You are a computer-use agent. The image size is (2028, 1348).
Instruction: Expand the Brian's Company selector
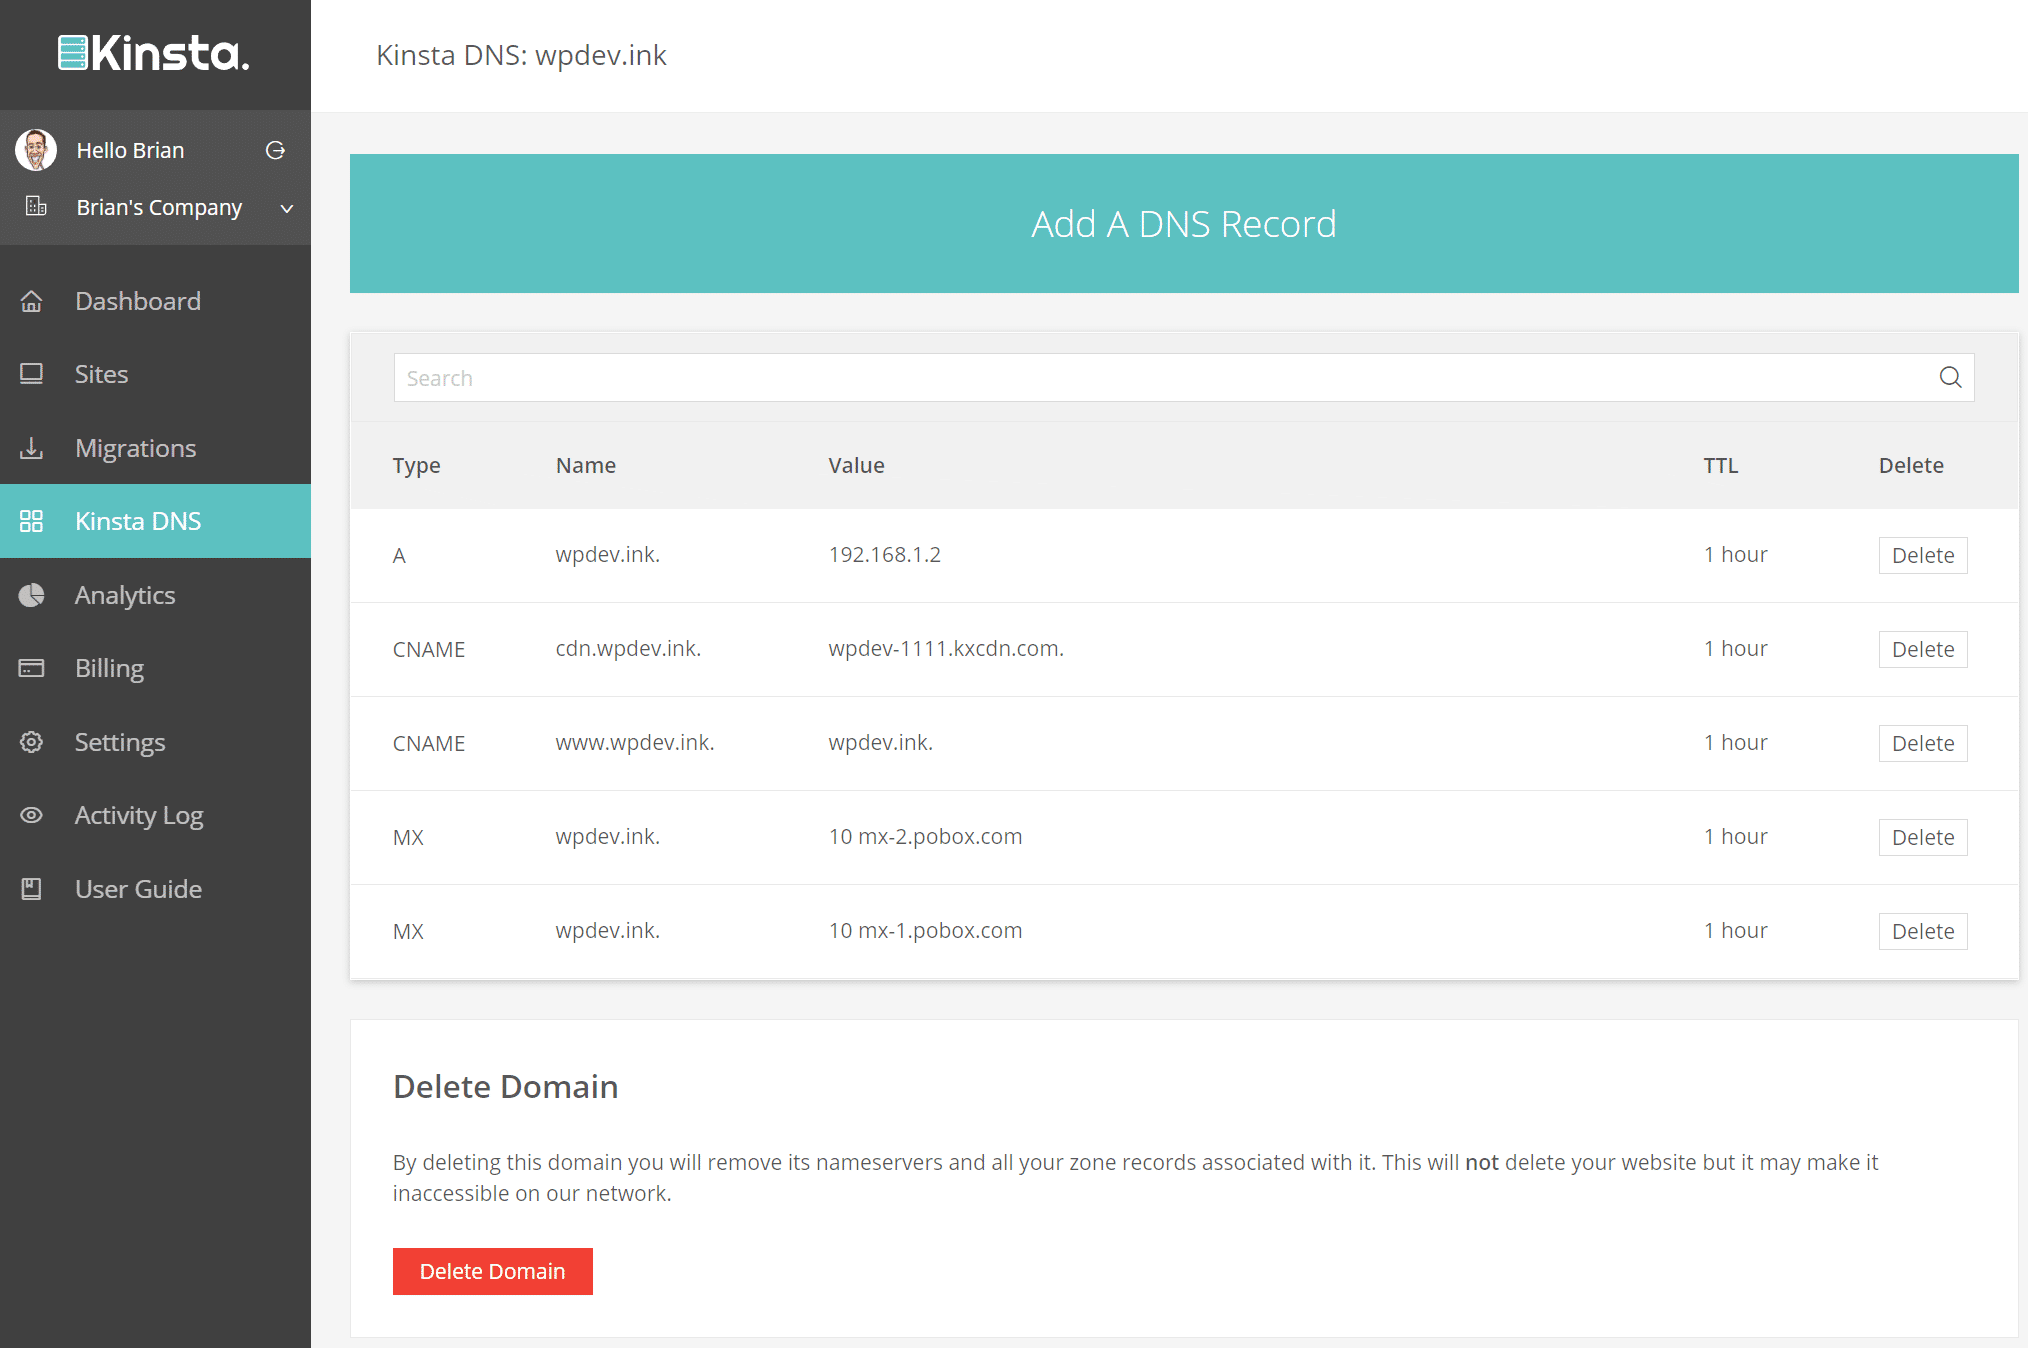[x=286, y=208]
